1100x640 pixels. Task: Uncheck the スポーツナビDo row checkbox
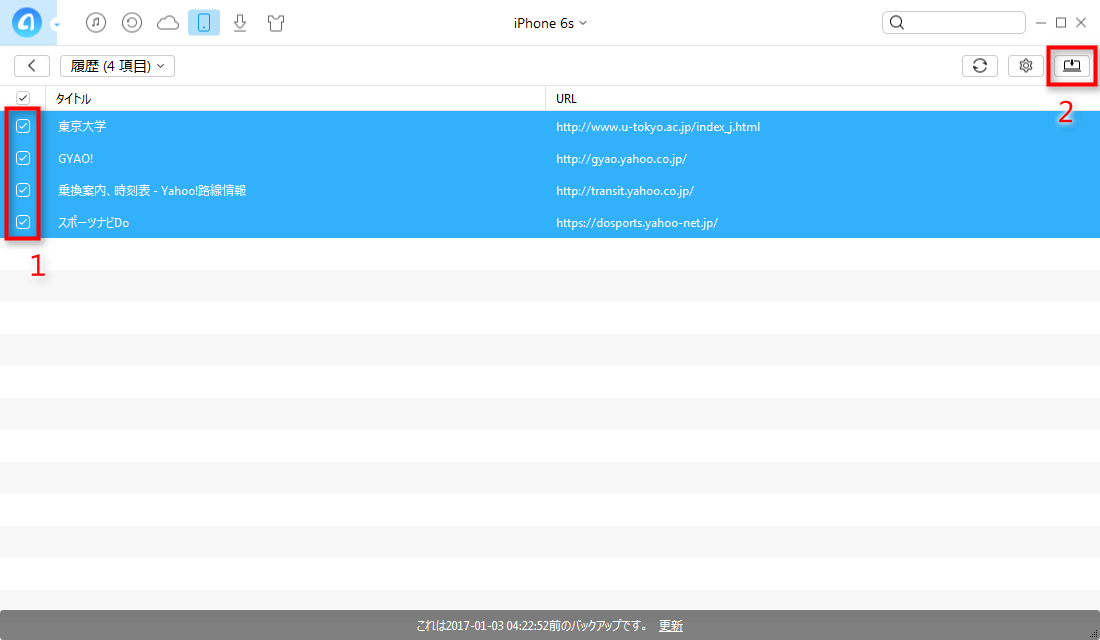[23, 222]
